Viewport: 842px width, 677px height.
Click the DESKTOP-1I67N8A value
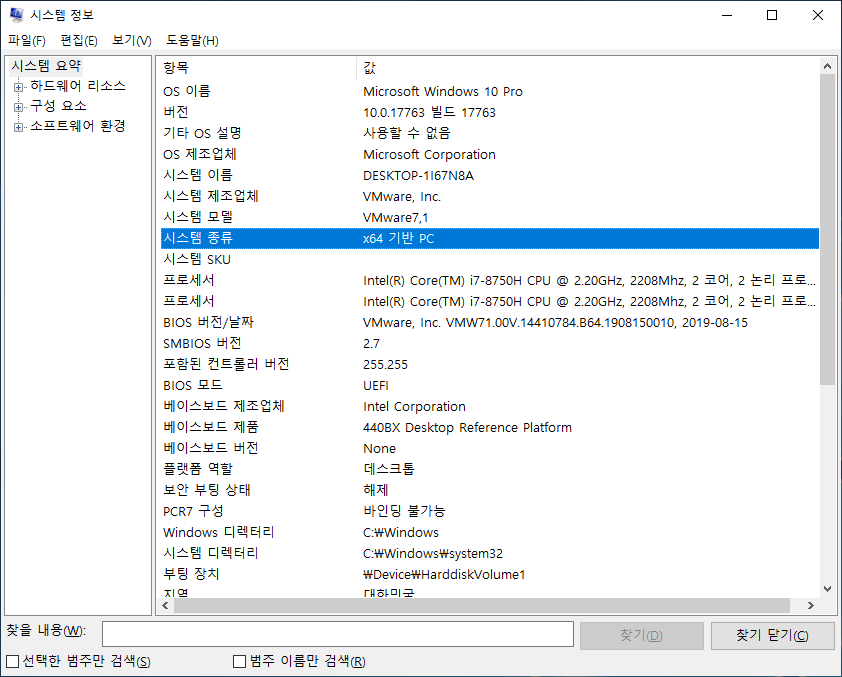coord(418,176)
